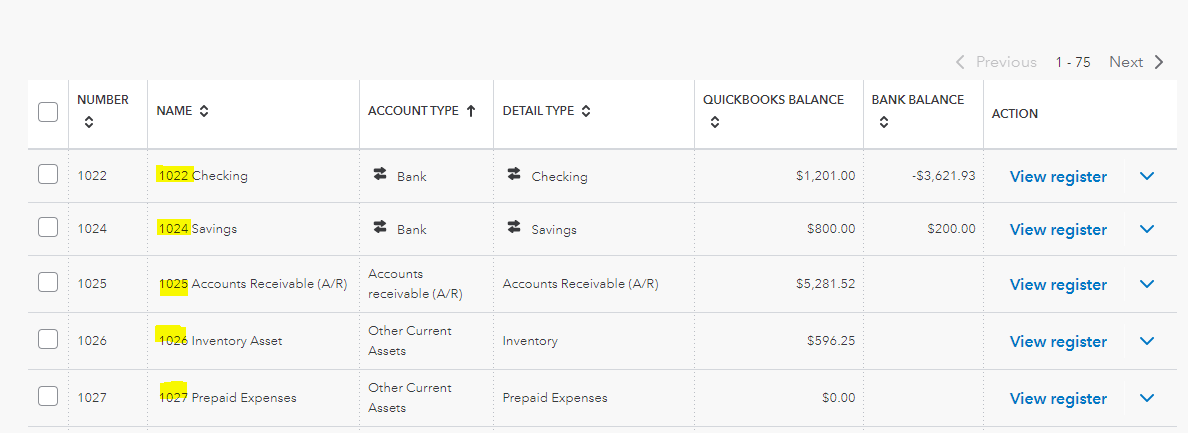The width and height of the screenshot is (1188, 433).
Task: Click the Number column sort arrows
Action: (88, 122)
